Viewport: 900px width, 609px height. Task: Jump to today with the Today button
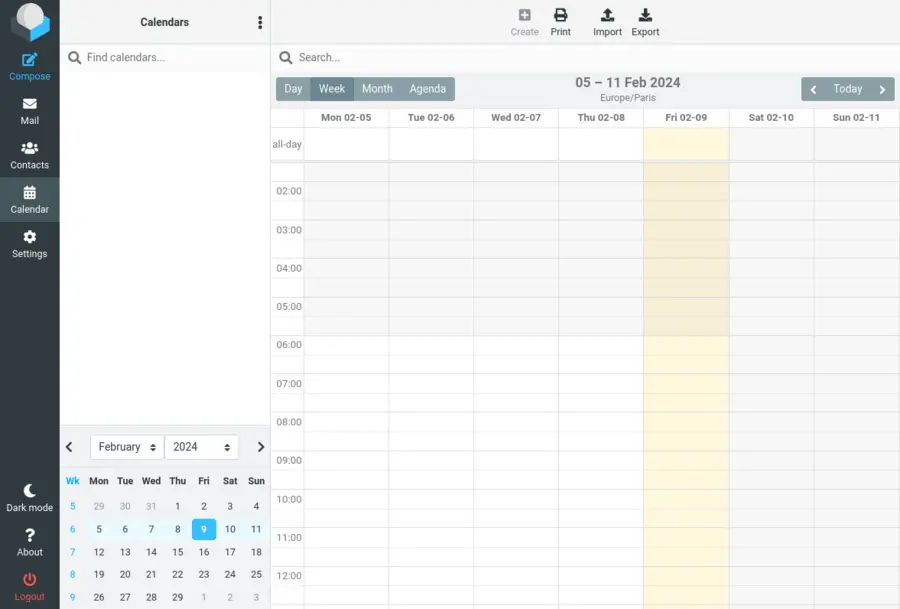[x=847, y=88]
